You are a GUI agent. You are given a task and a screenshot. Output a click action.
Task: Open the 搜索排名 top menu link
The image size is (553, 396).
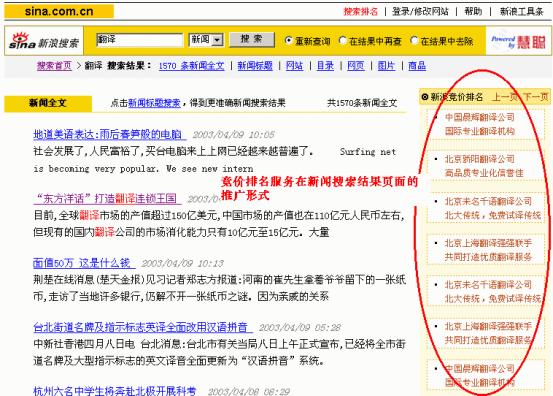(360, 12)
